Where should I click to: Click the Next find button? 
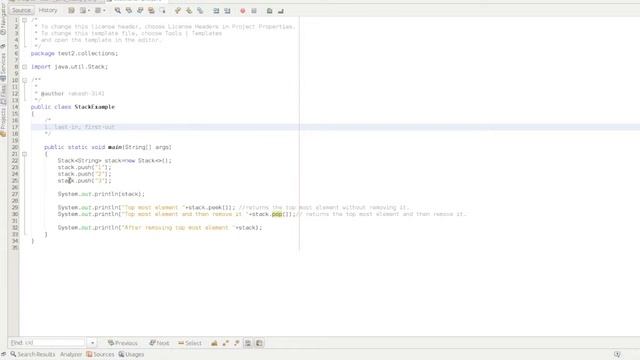coord(159,343)
